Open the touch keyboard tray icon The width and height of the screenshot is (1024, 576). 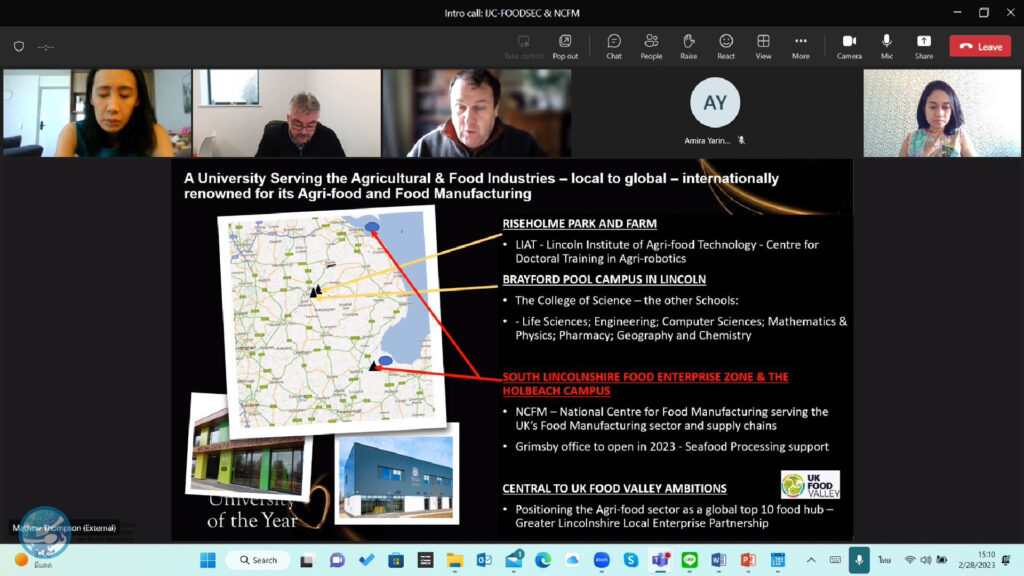(835, 560)
